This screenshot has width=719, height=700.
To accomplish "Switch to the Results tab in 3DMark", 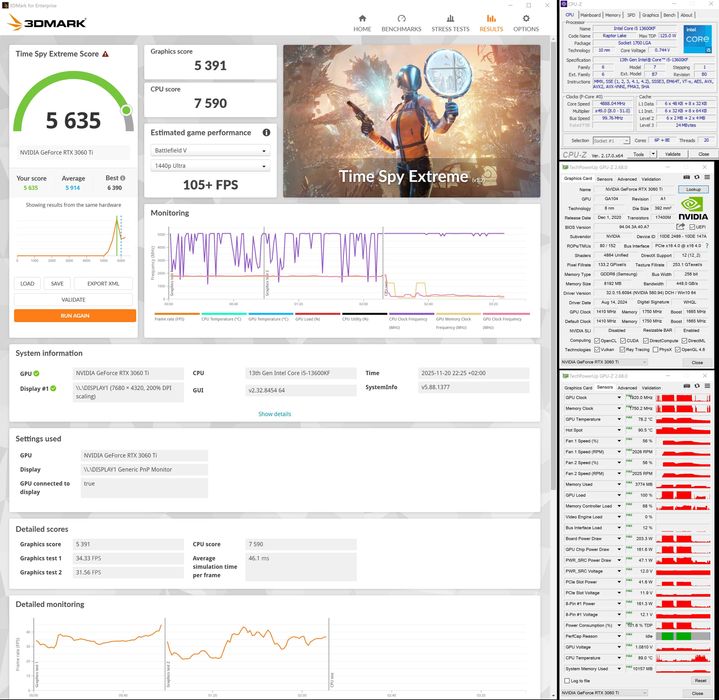I will point(491,23).
